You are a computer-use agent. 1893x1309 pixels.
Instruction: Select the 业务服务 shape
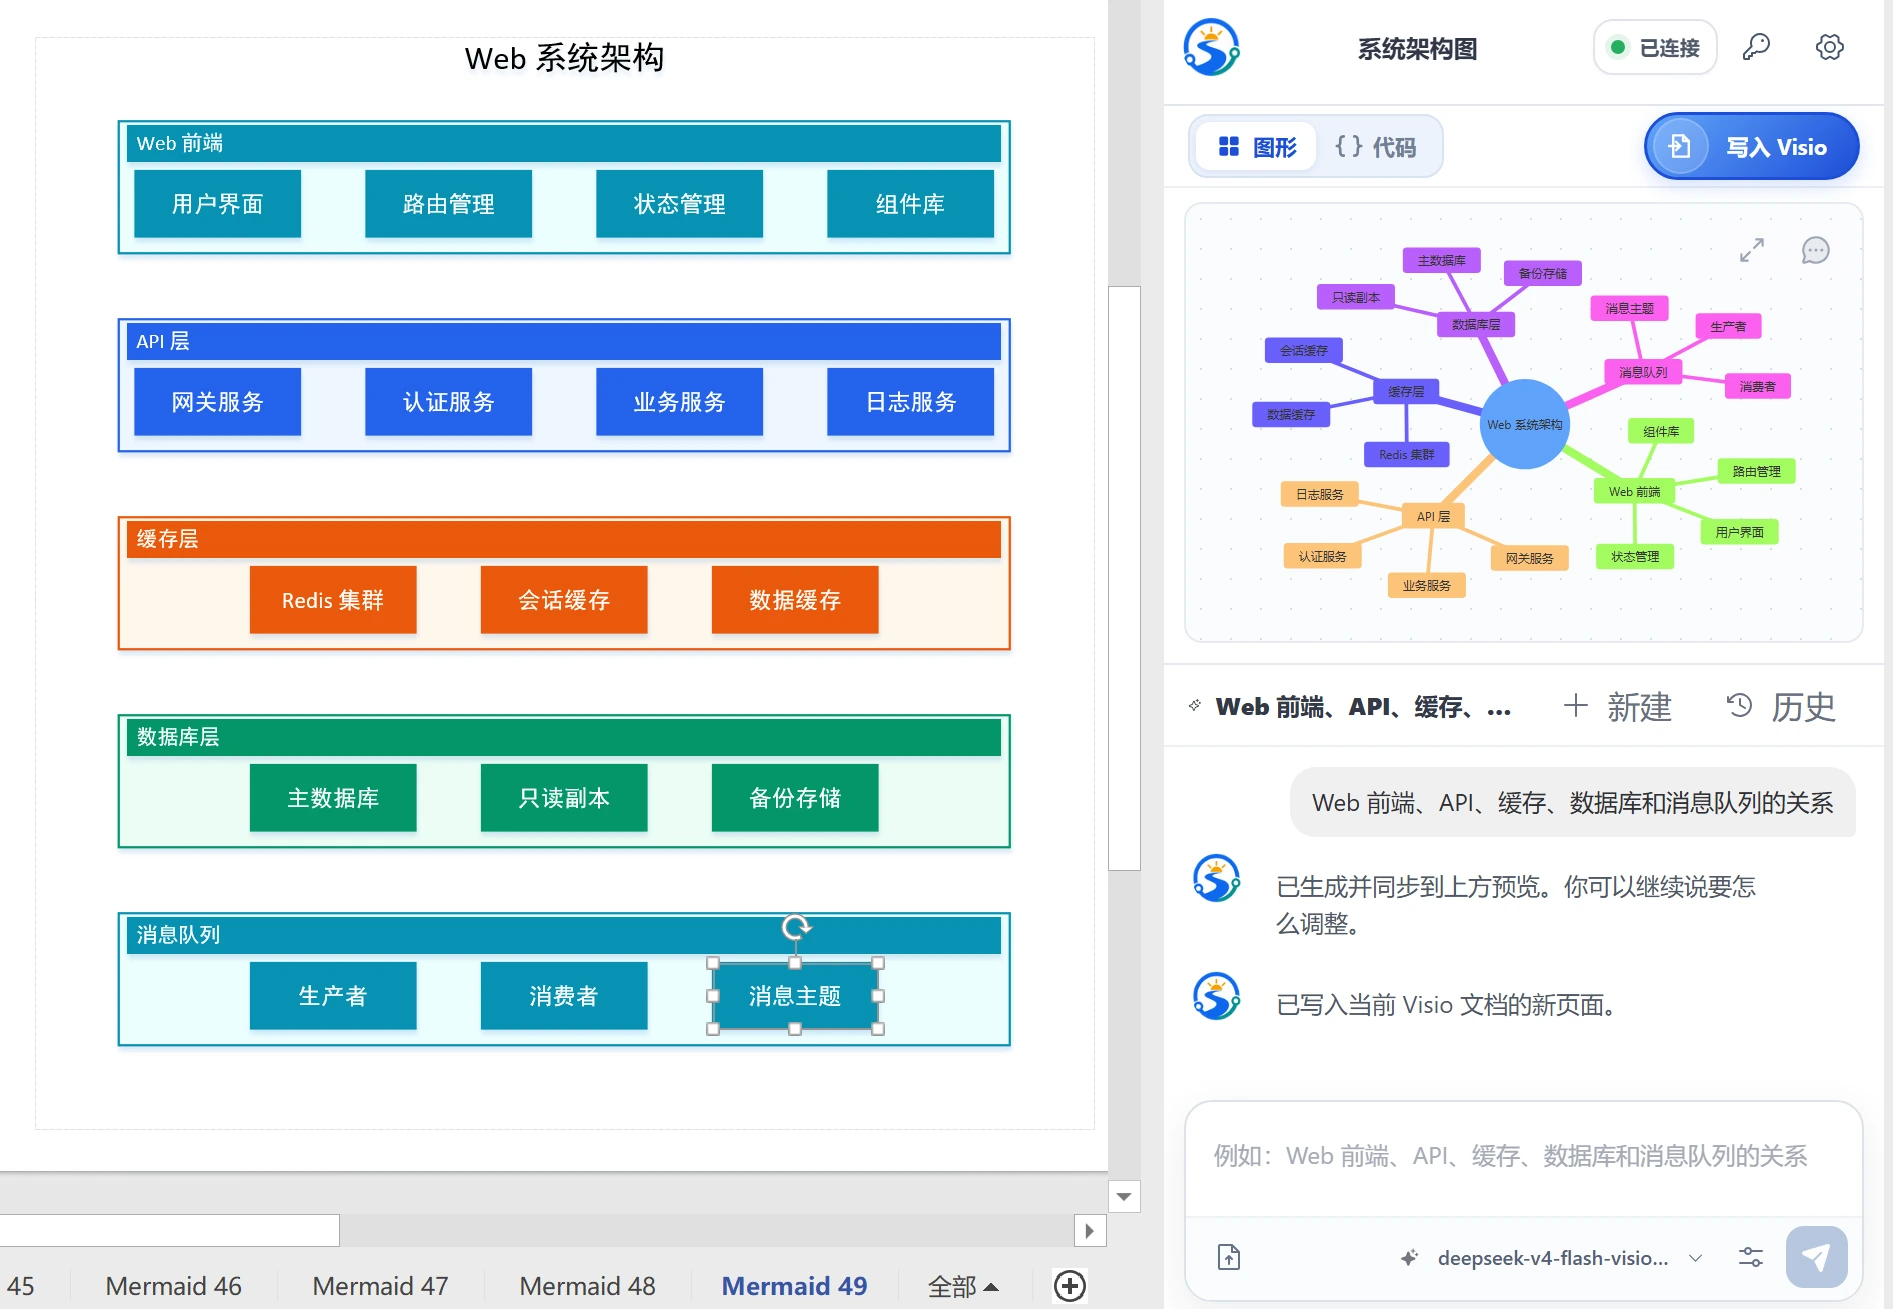[679, 402]
